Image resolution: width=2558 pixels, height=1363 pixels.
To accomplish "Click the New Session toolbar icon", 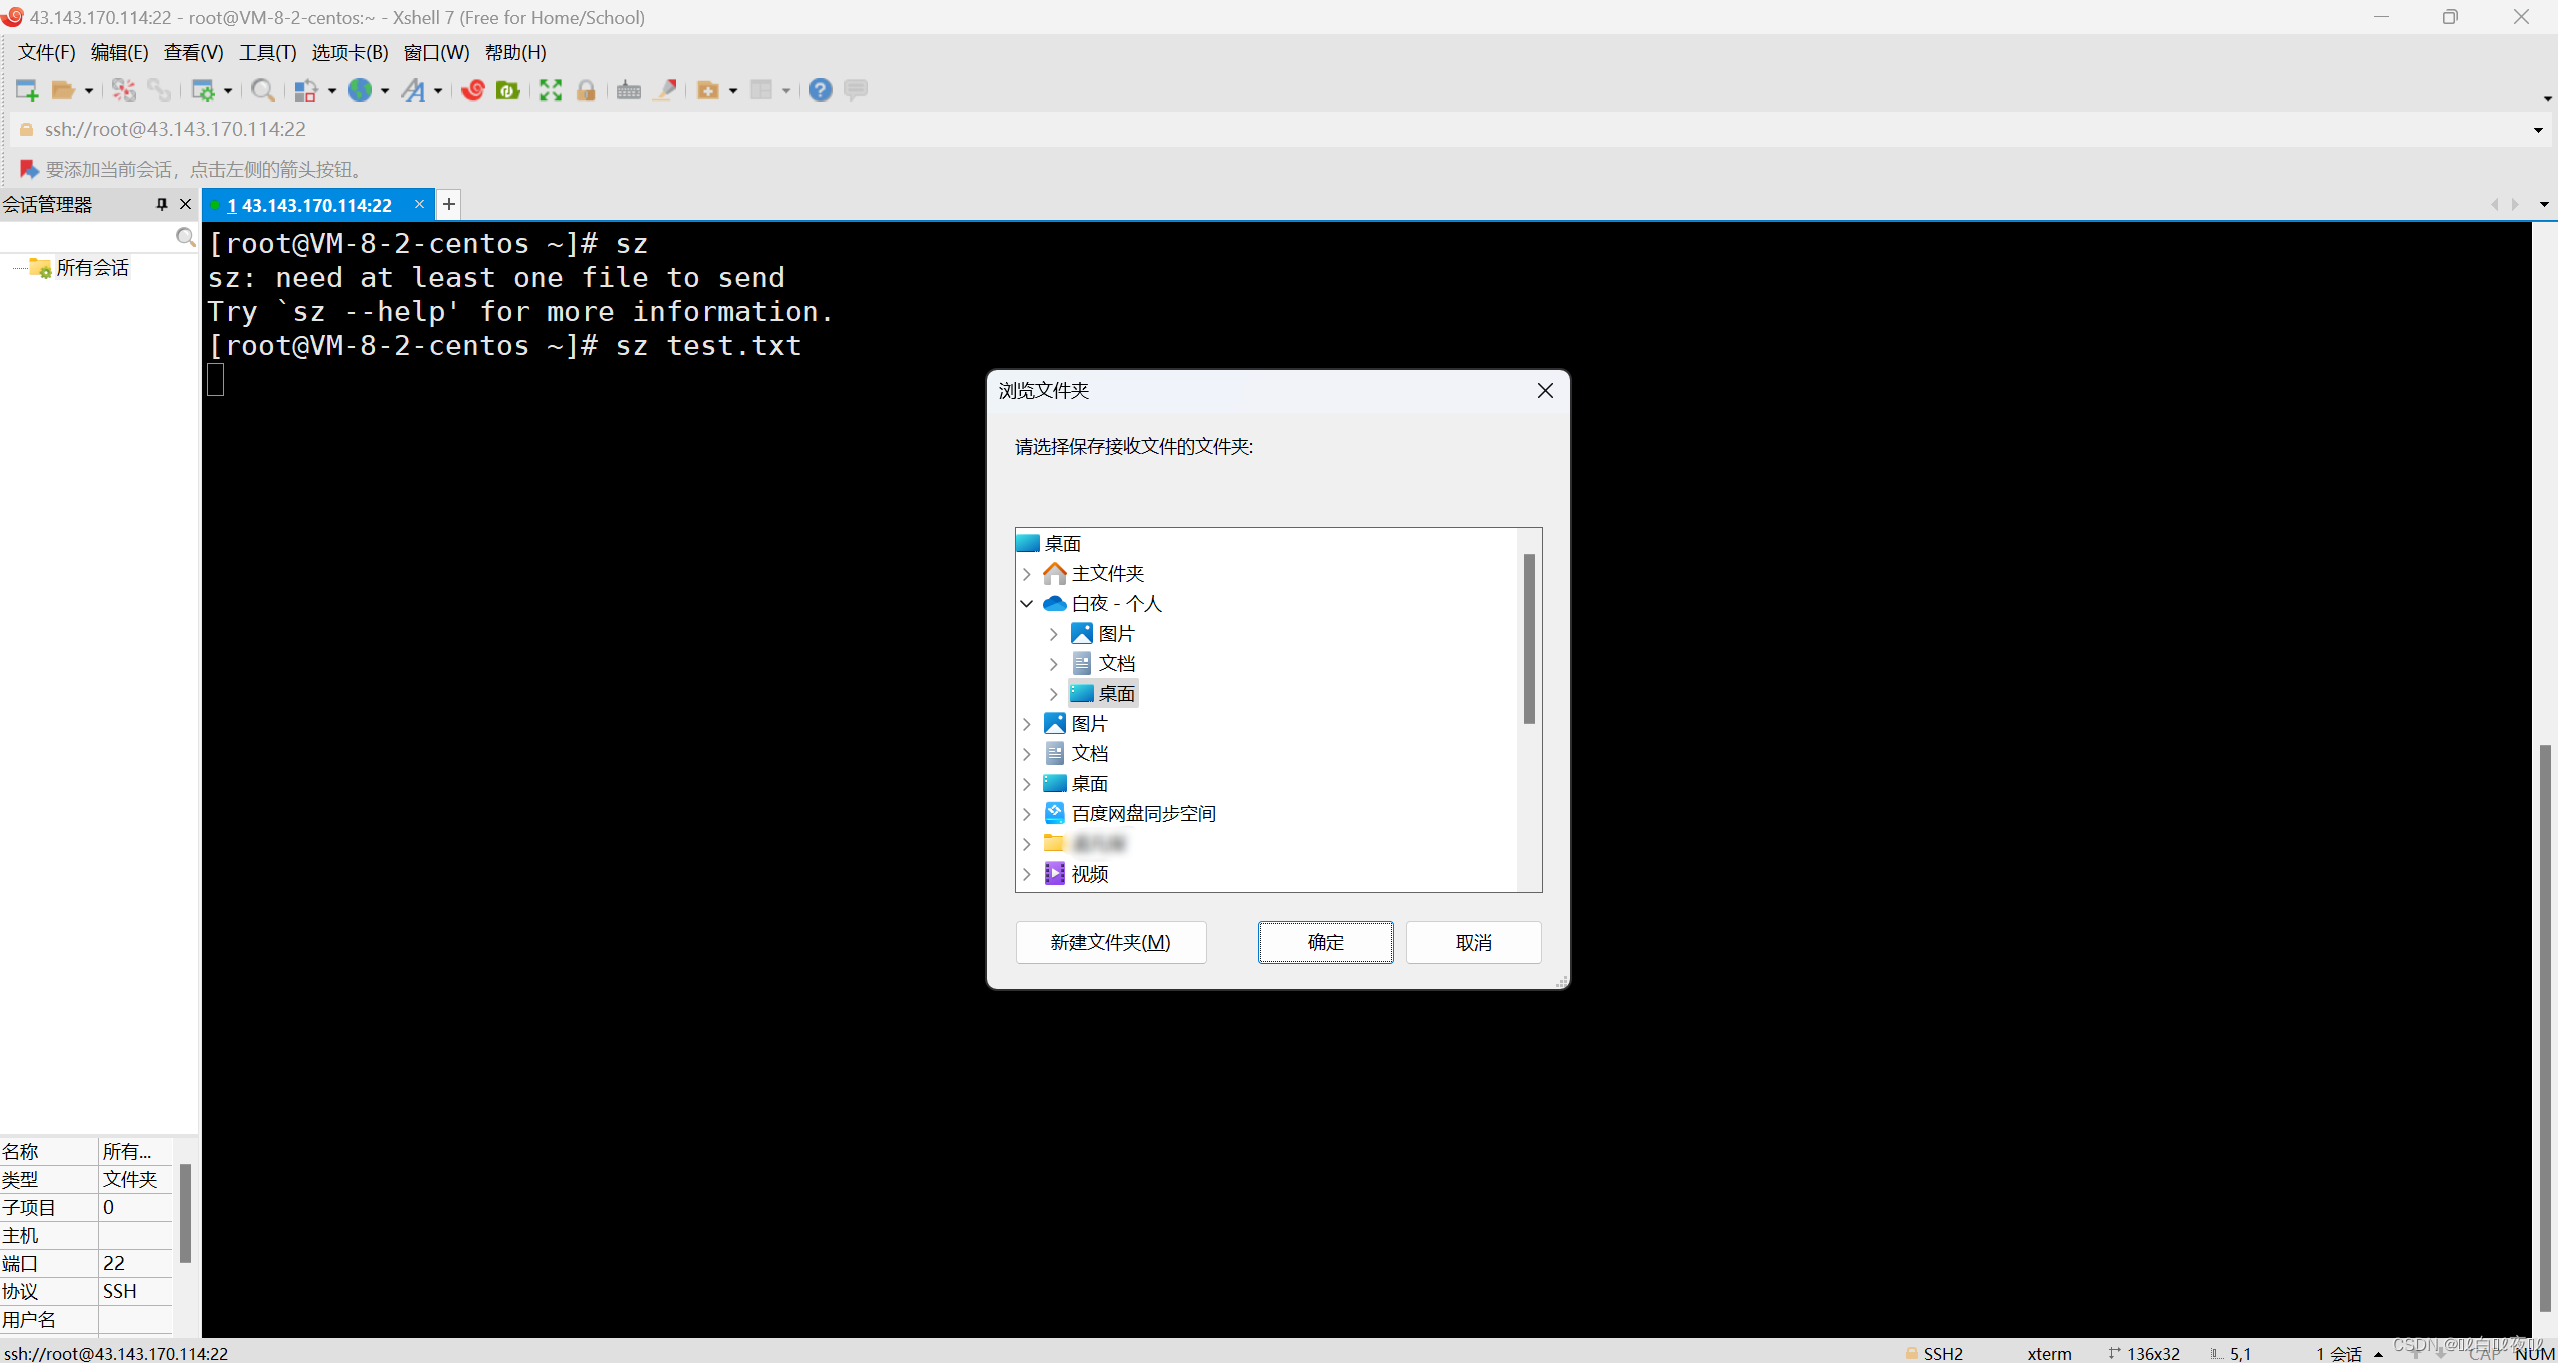I will pos(27,90).
